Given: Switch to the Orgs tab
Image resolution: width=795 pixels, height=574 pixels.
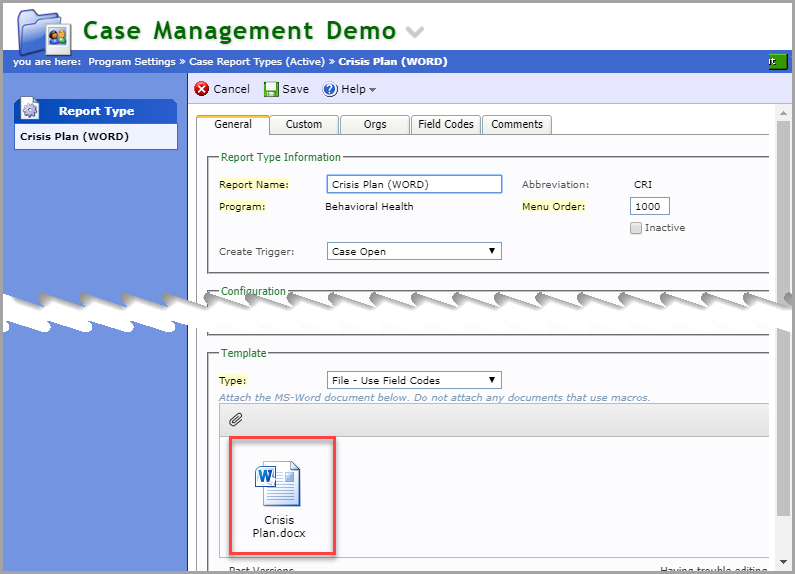Looking at the screenshot, I should pyautogui.click(x=375, y=124).
